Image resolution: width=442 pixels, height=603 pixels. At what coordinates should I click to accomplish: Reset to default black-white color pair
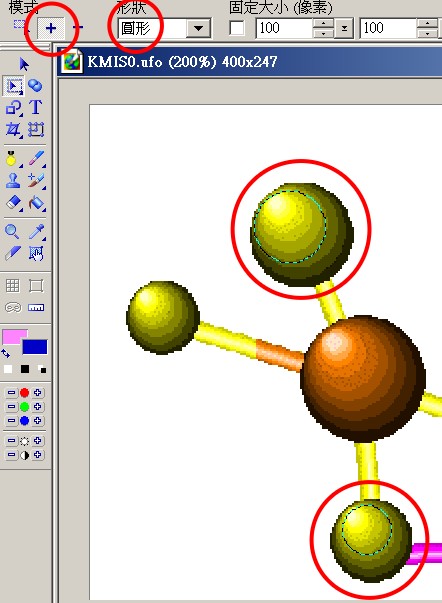click(x=42, y=369)
